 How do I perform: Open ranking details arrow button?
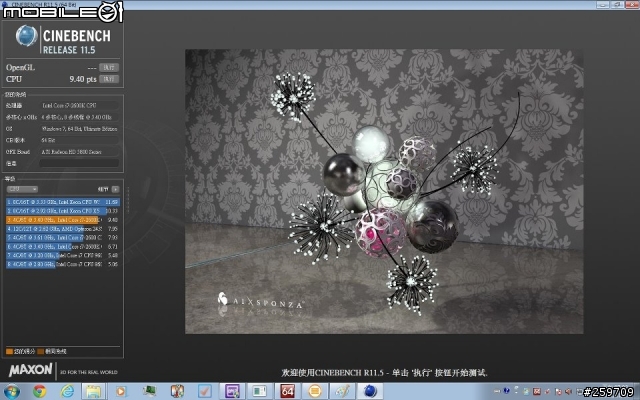coord(116,189)
